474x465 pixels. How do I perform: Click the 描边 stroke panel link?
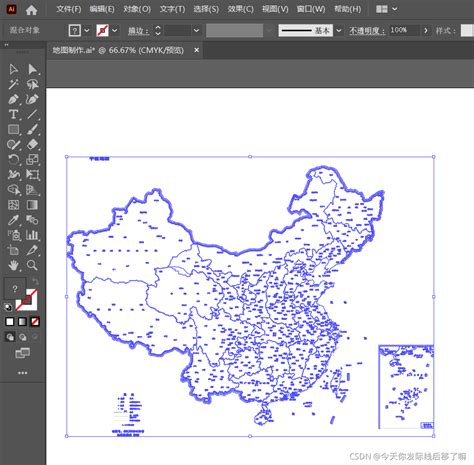point(138,31)
